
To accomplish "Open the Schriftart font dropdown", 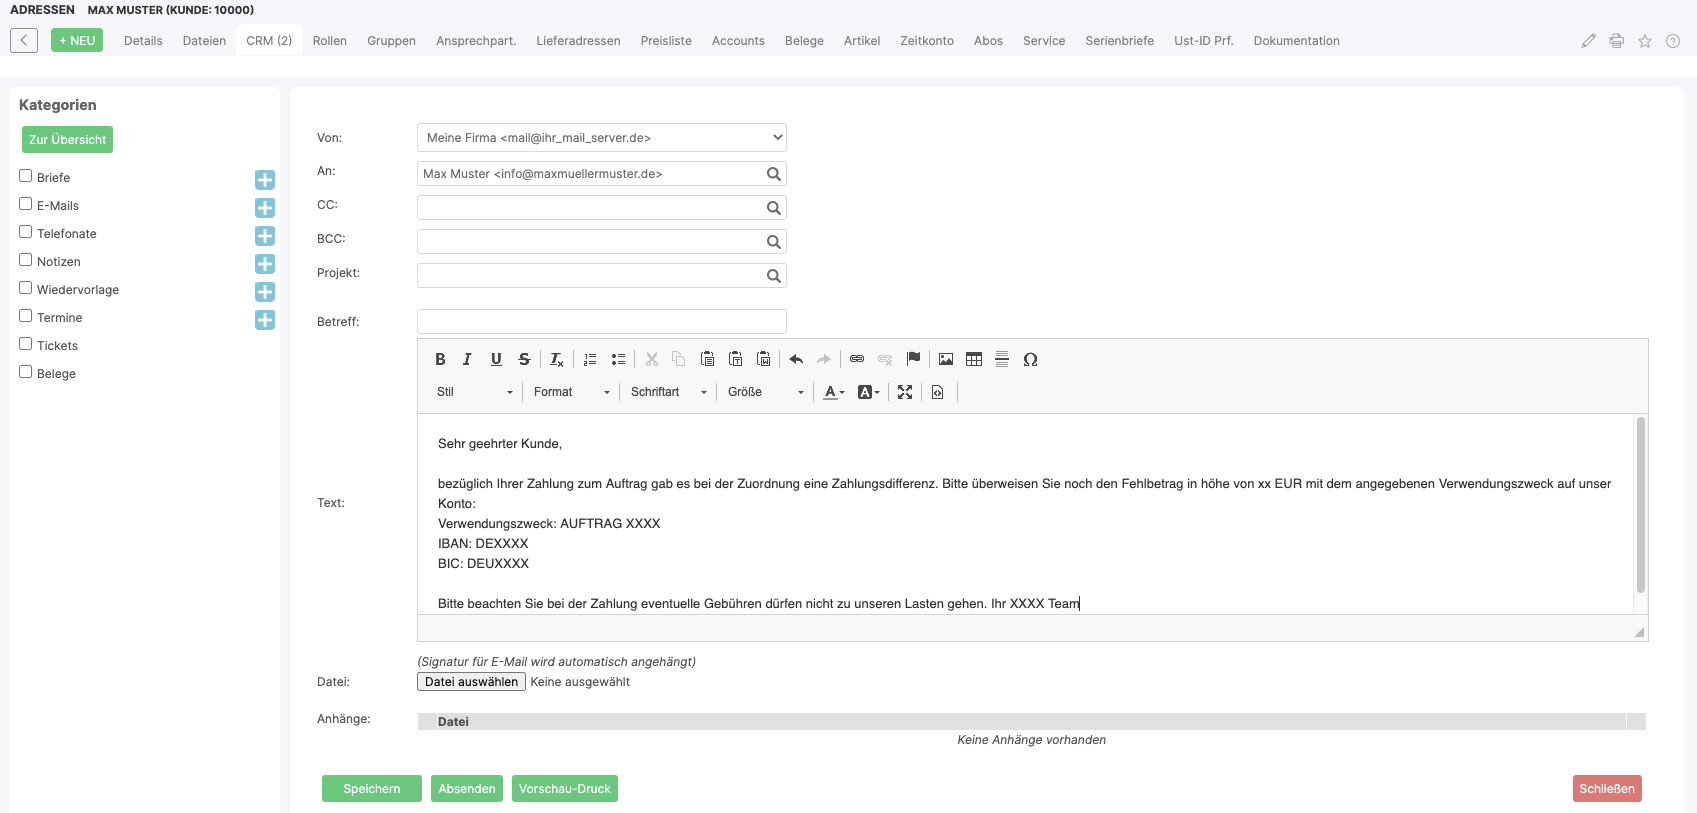I will [668, 392].
